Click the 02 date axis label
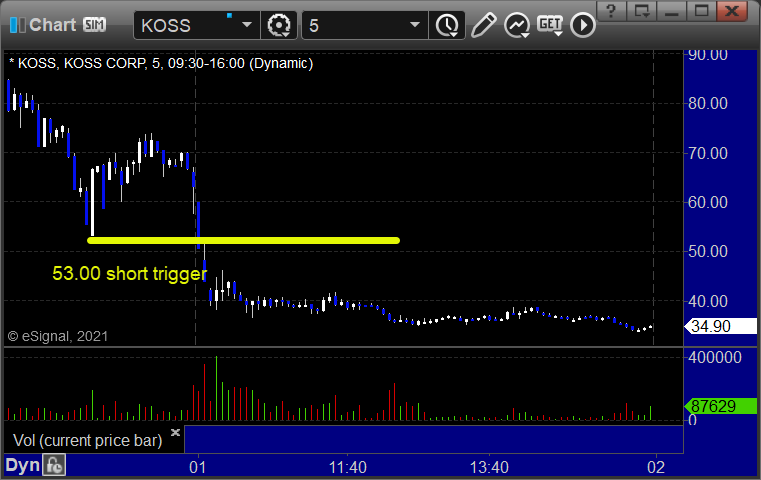The image size is (761, 480). pos(656,467)
